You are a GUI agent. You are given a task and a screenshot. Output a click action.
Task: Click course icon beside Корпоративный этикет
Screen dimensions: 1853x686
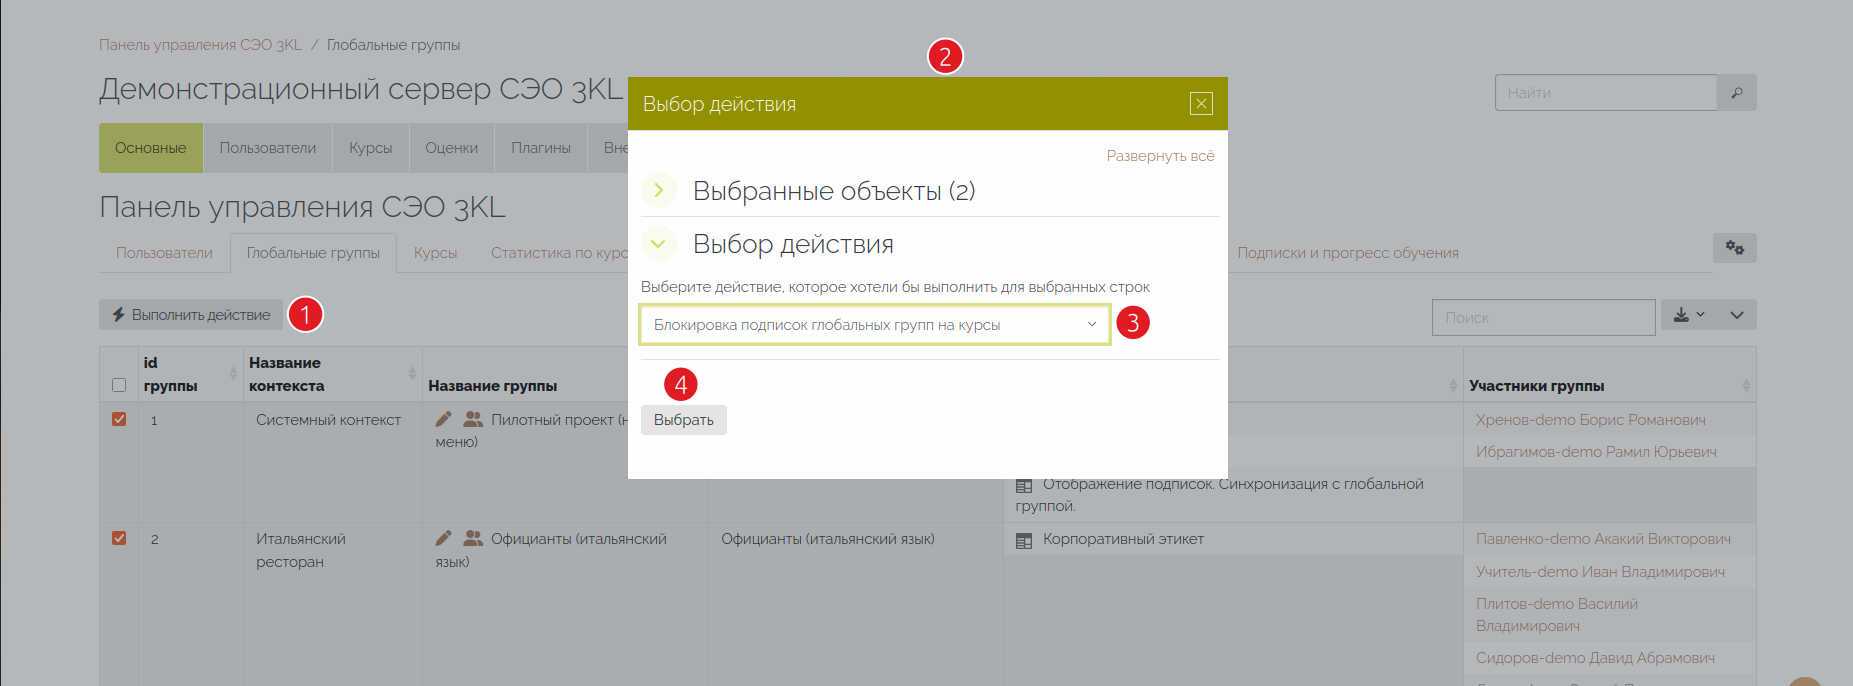tap(1023, 540)
